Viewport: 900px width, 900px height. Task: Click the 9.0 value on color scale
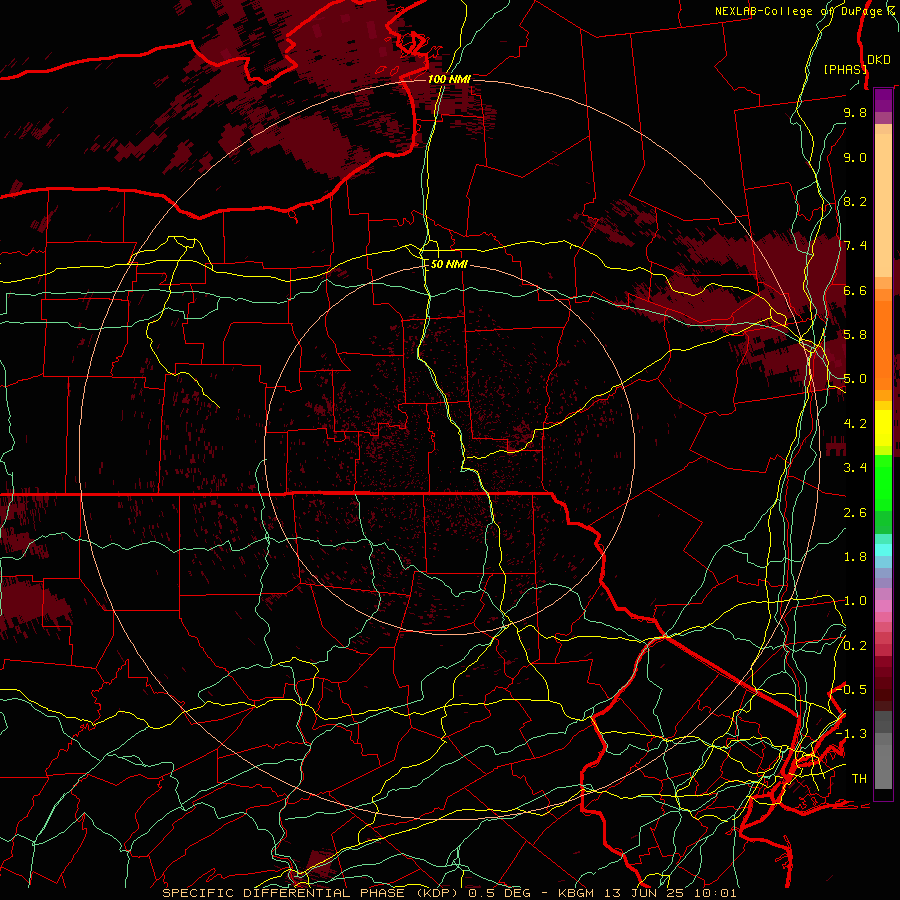coord(855,157)
